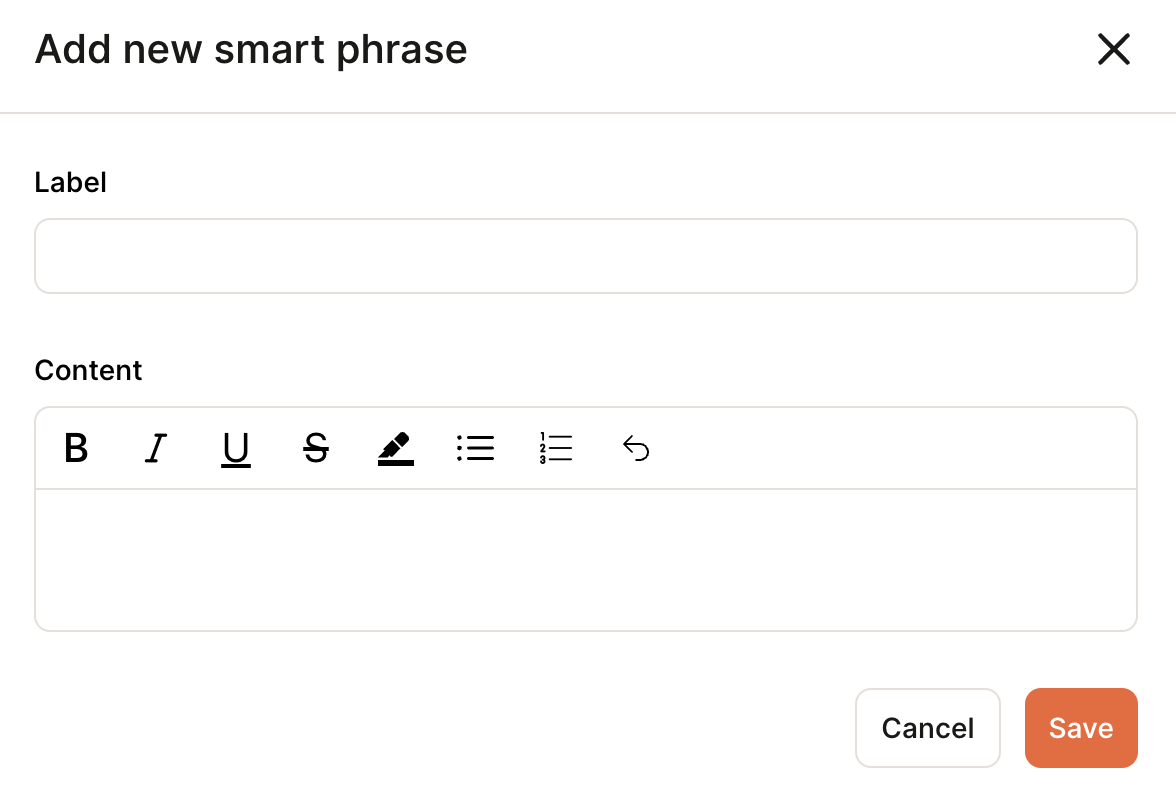This screenshot has width=1176, height=792.
Task: Activate the U toolbar button
Action: coord(236,448)
